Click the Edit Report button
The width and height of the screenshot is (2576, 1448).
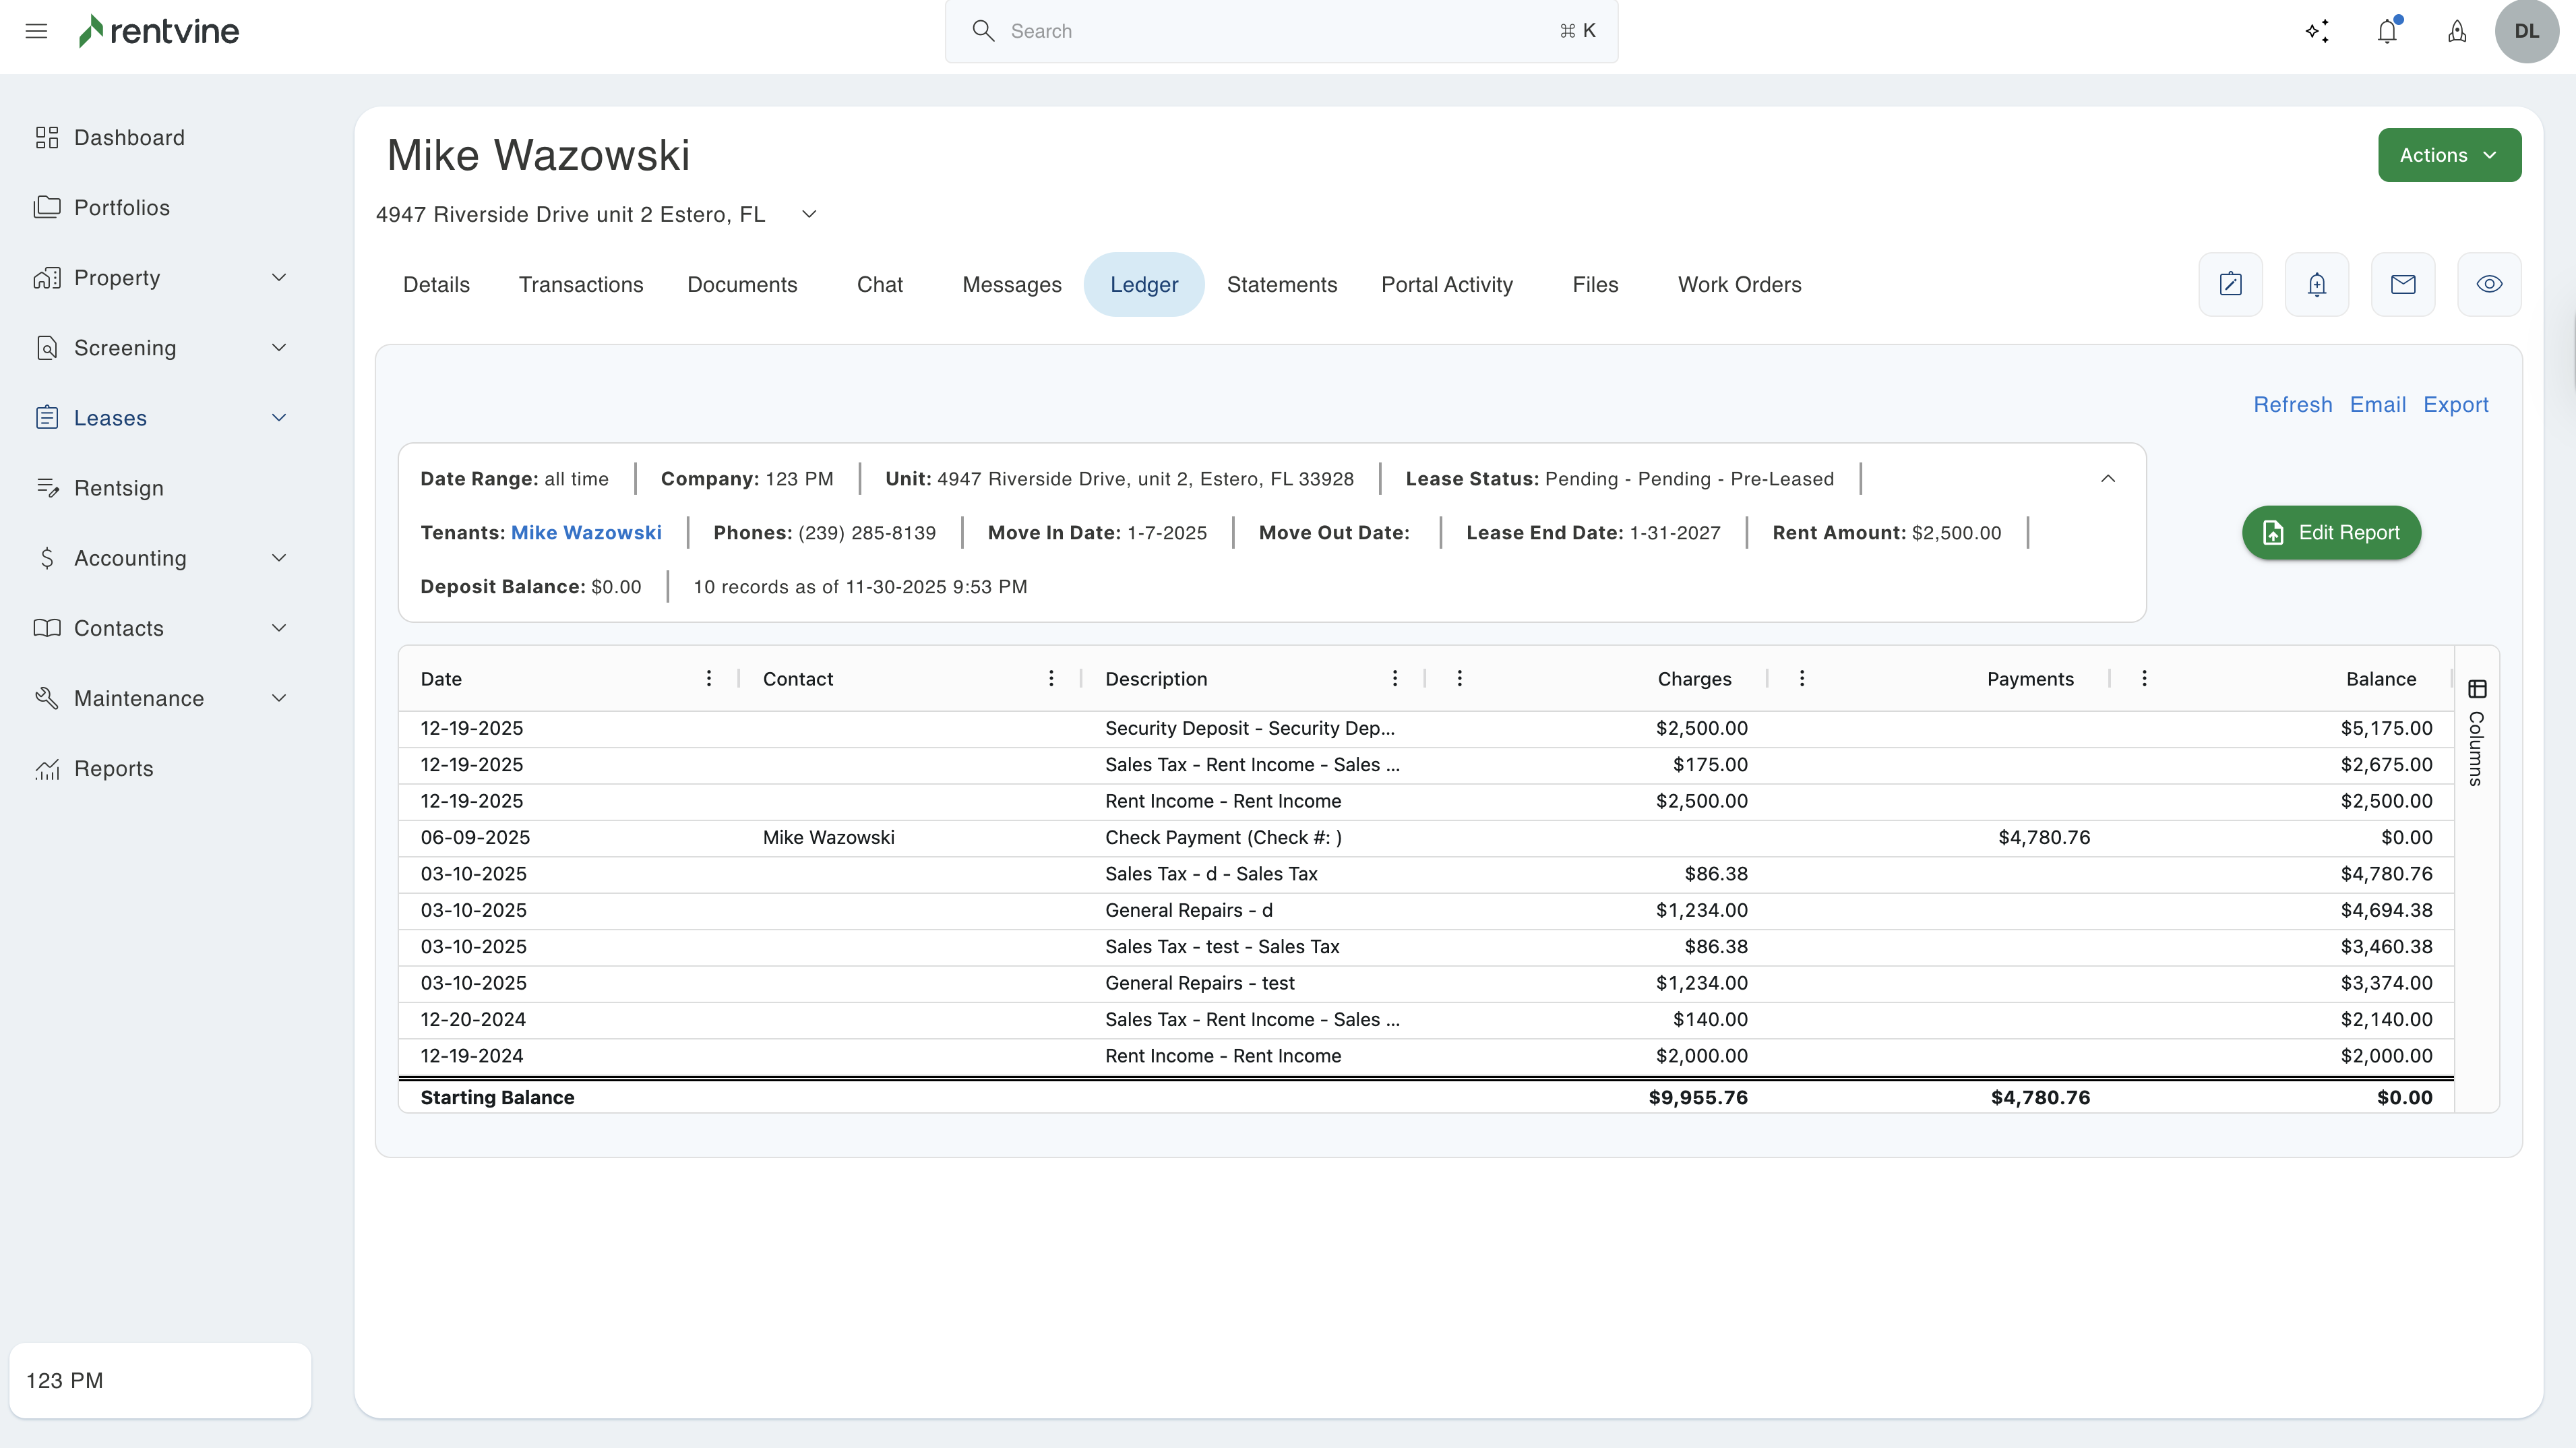coord(2331,533)
